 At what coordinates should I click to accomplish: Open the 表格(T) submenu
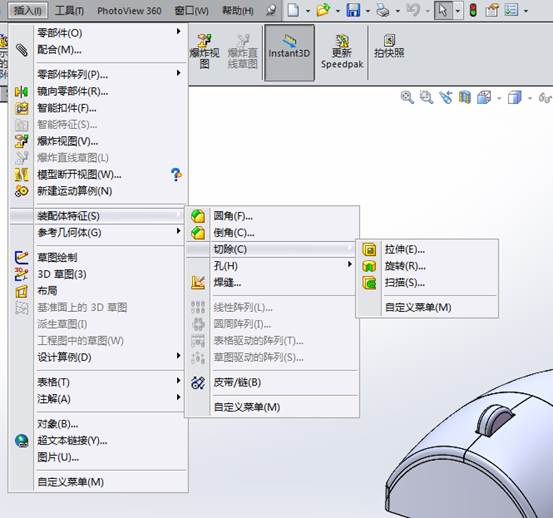tap(98, 382)
